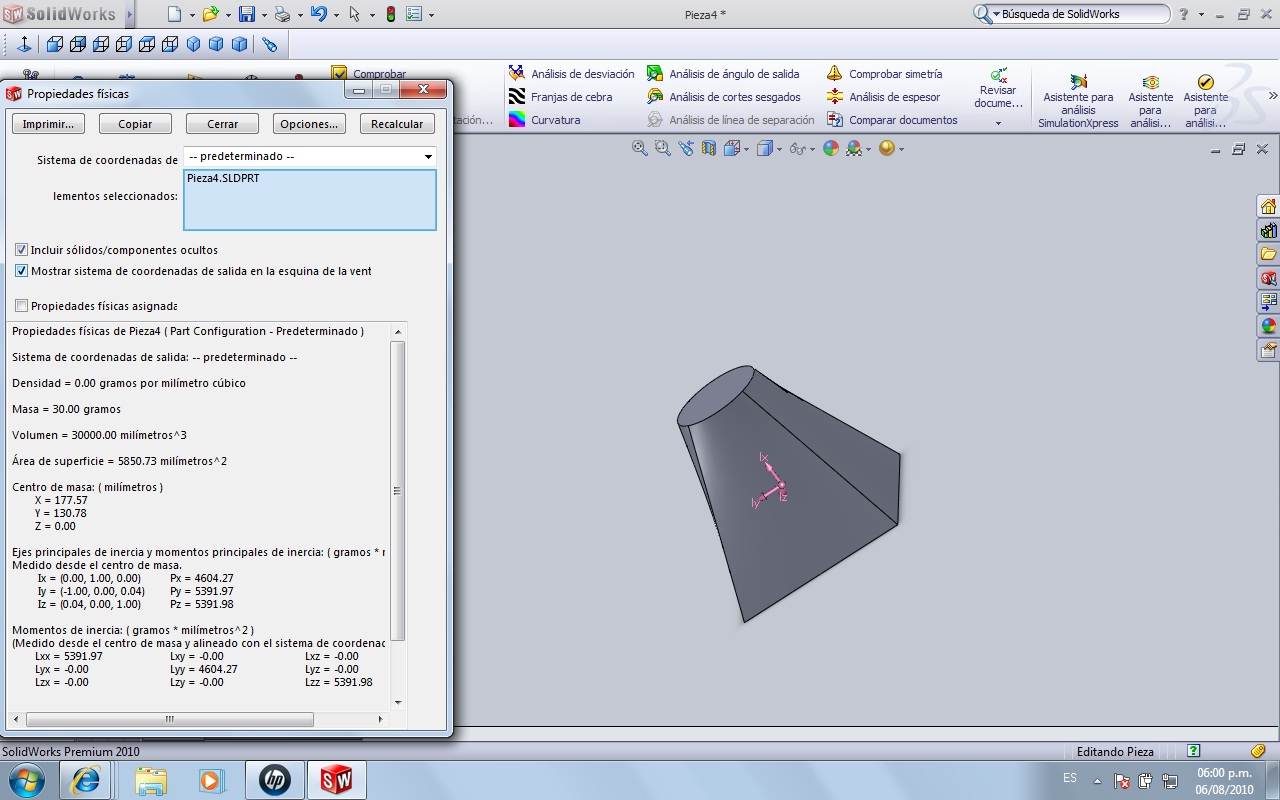Print the document using printer icon

click(282, 14)
